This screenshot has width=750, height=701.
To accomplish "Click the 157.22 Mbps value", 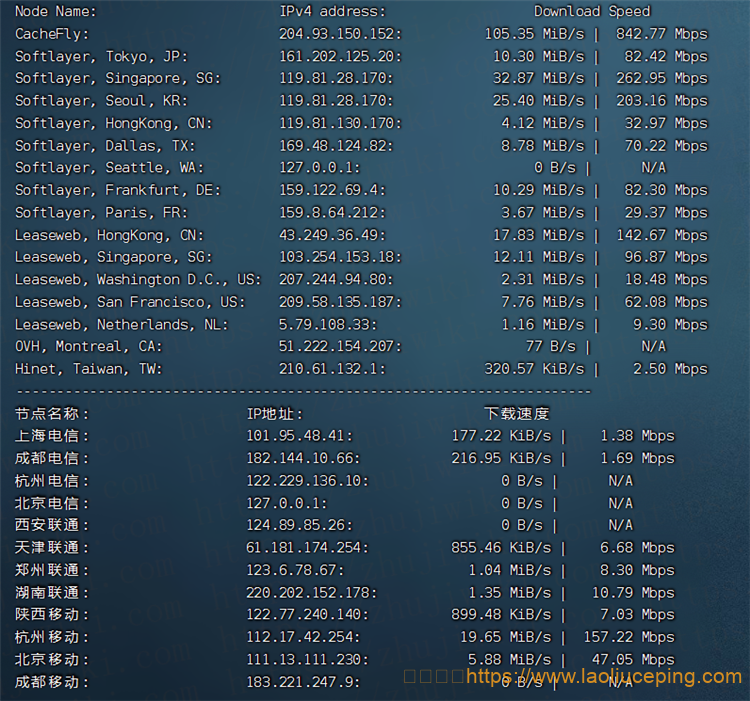I will coord(629,637).
